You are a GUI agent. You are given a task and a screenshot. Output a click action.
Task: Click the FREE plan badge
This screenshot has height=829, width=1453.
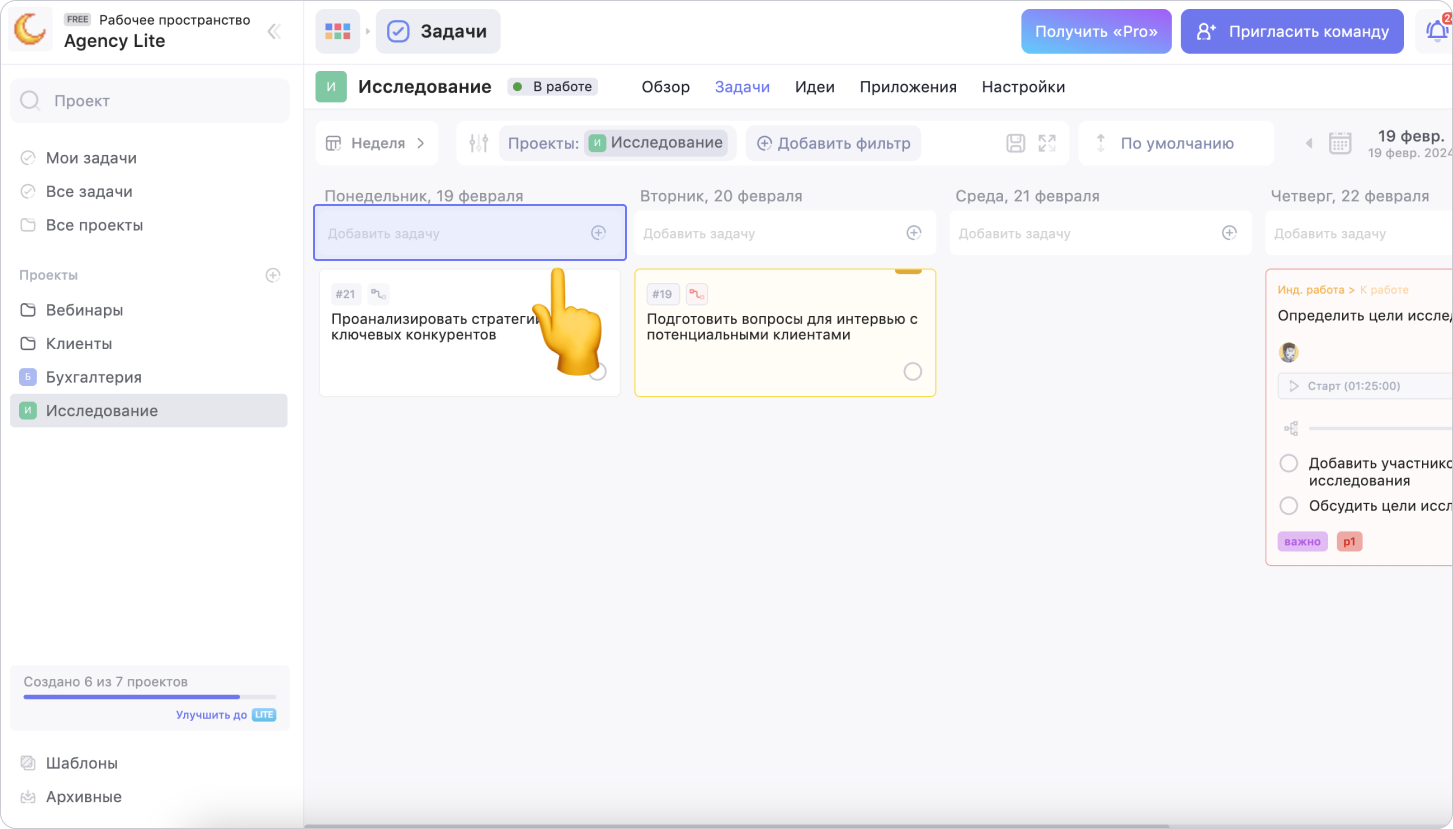[x=77, y=19]
